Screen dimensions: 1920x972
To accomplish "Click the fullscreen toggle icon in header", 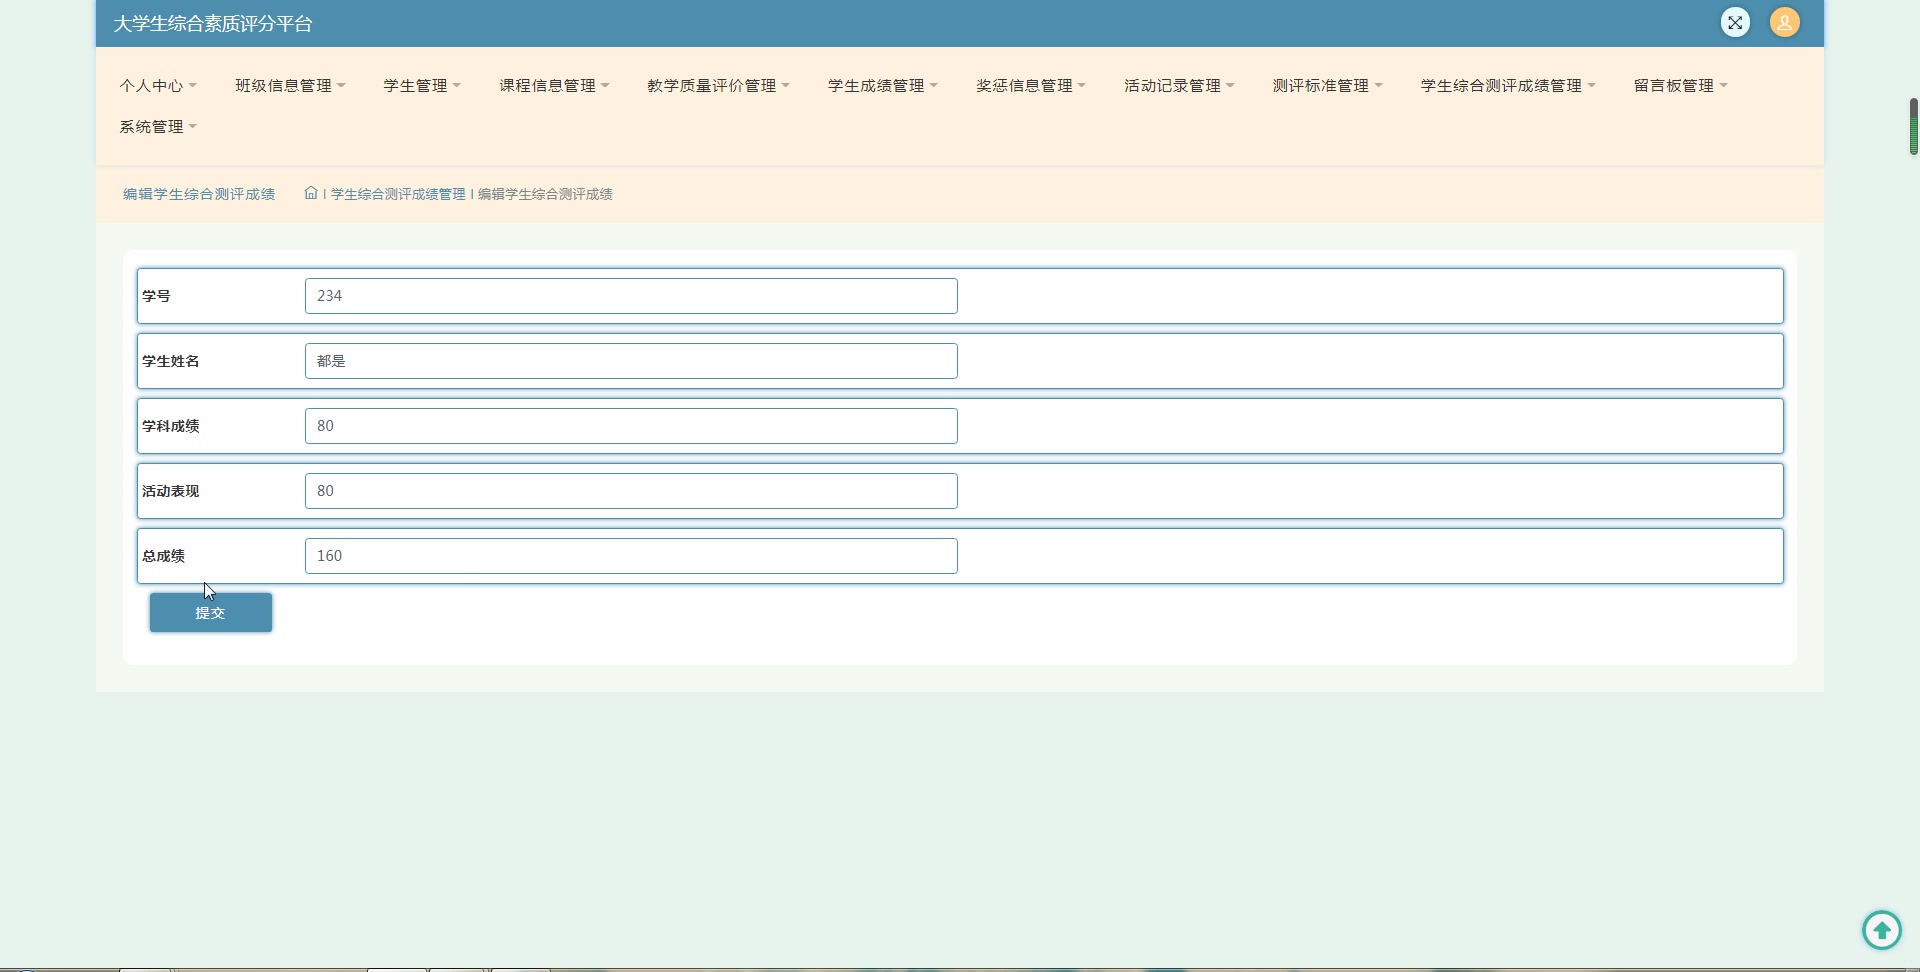I will coord(1735,22).
